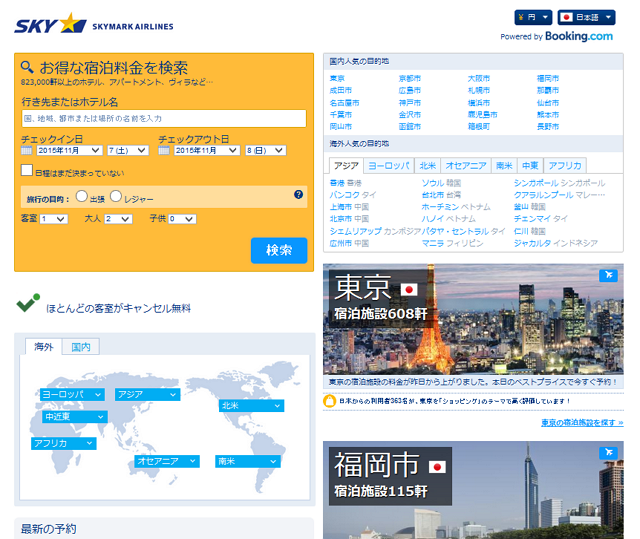Open the check-in month dropdown

click(69, 150)
